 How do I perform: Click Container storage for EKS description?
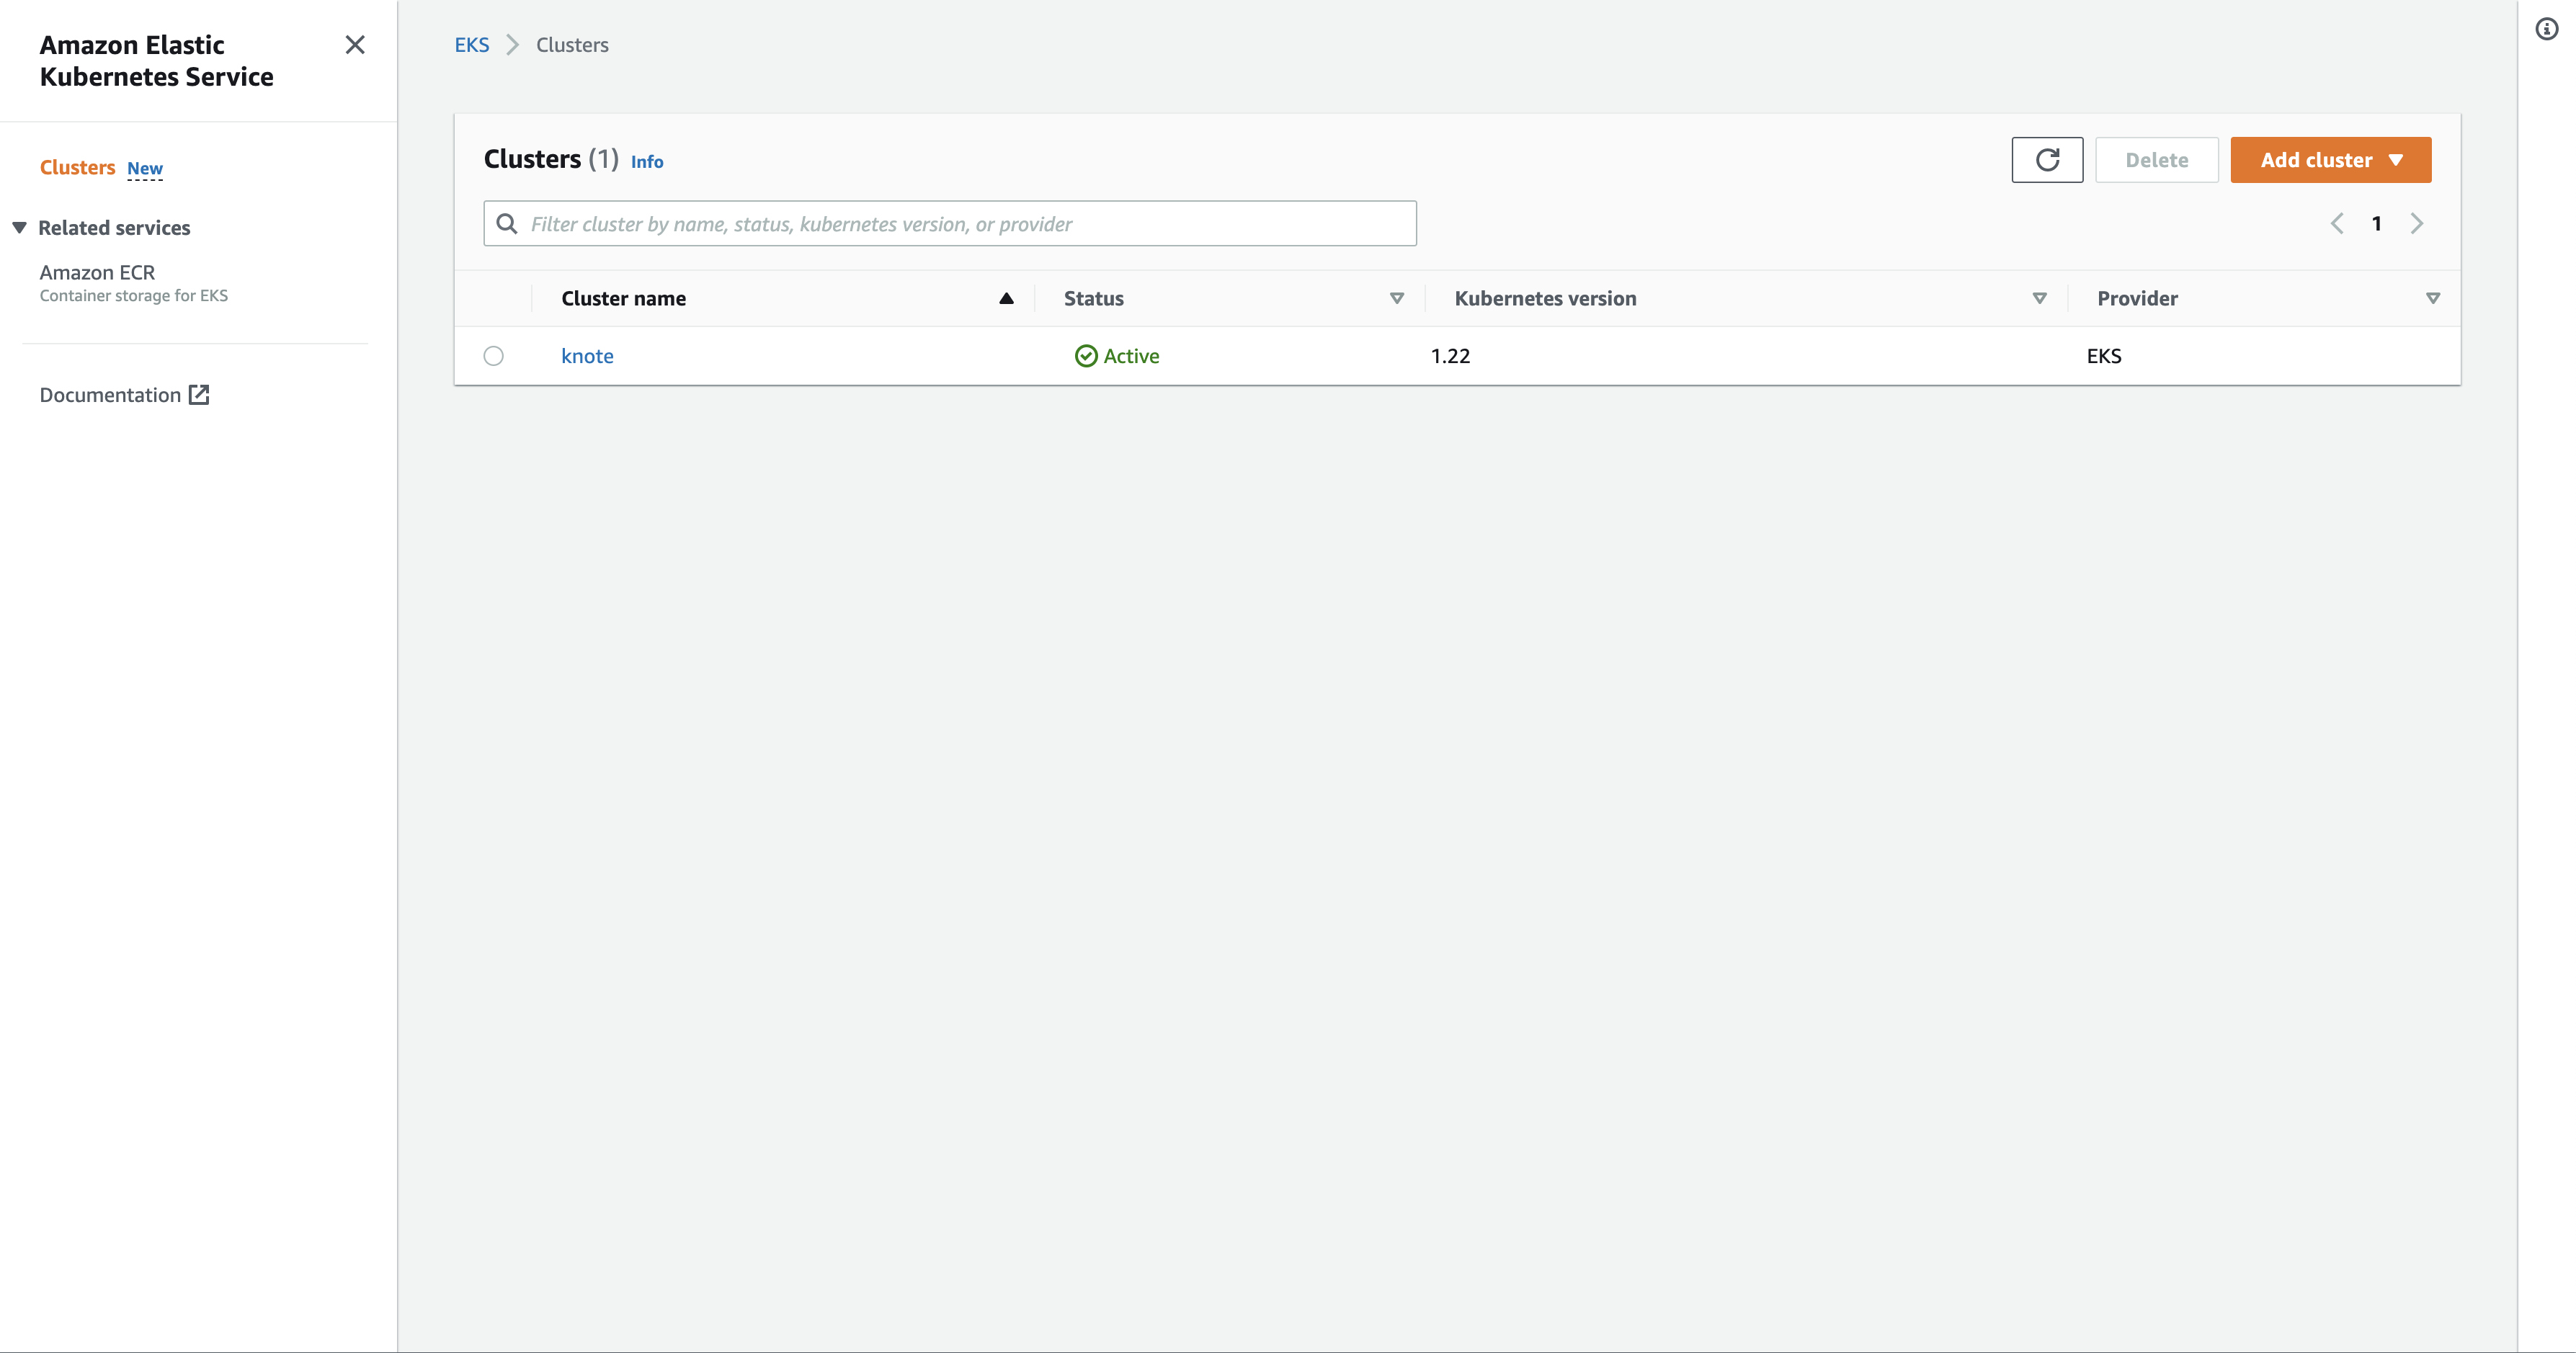coord(134,296)
